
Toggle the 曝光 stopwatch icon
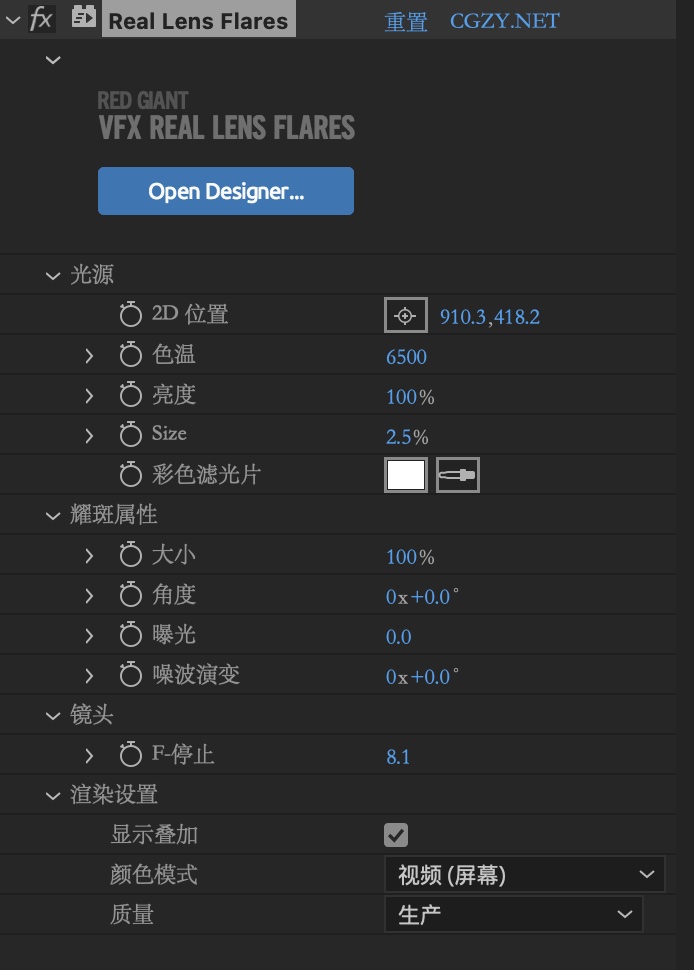click(x=130, y=636)
